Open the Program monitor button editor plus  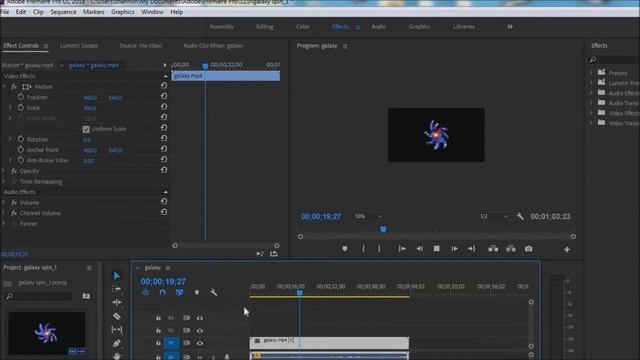pyautogui.click(x=567, y=249)
